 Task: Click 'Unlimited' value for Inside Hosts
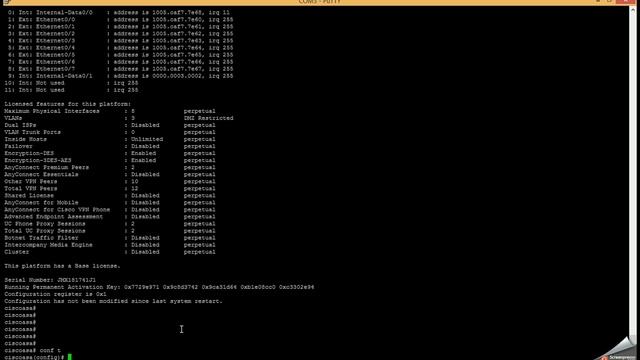[x=147, y=139]
